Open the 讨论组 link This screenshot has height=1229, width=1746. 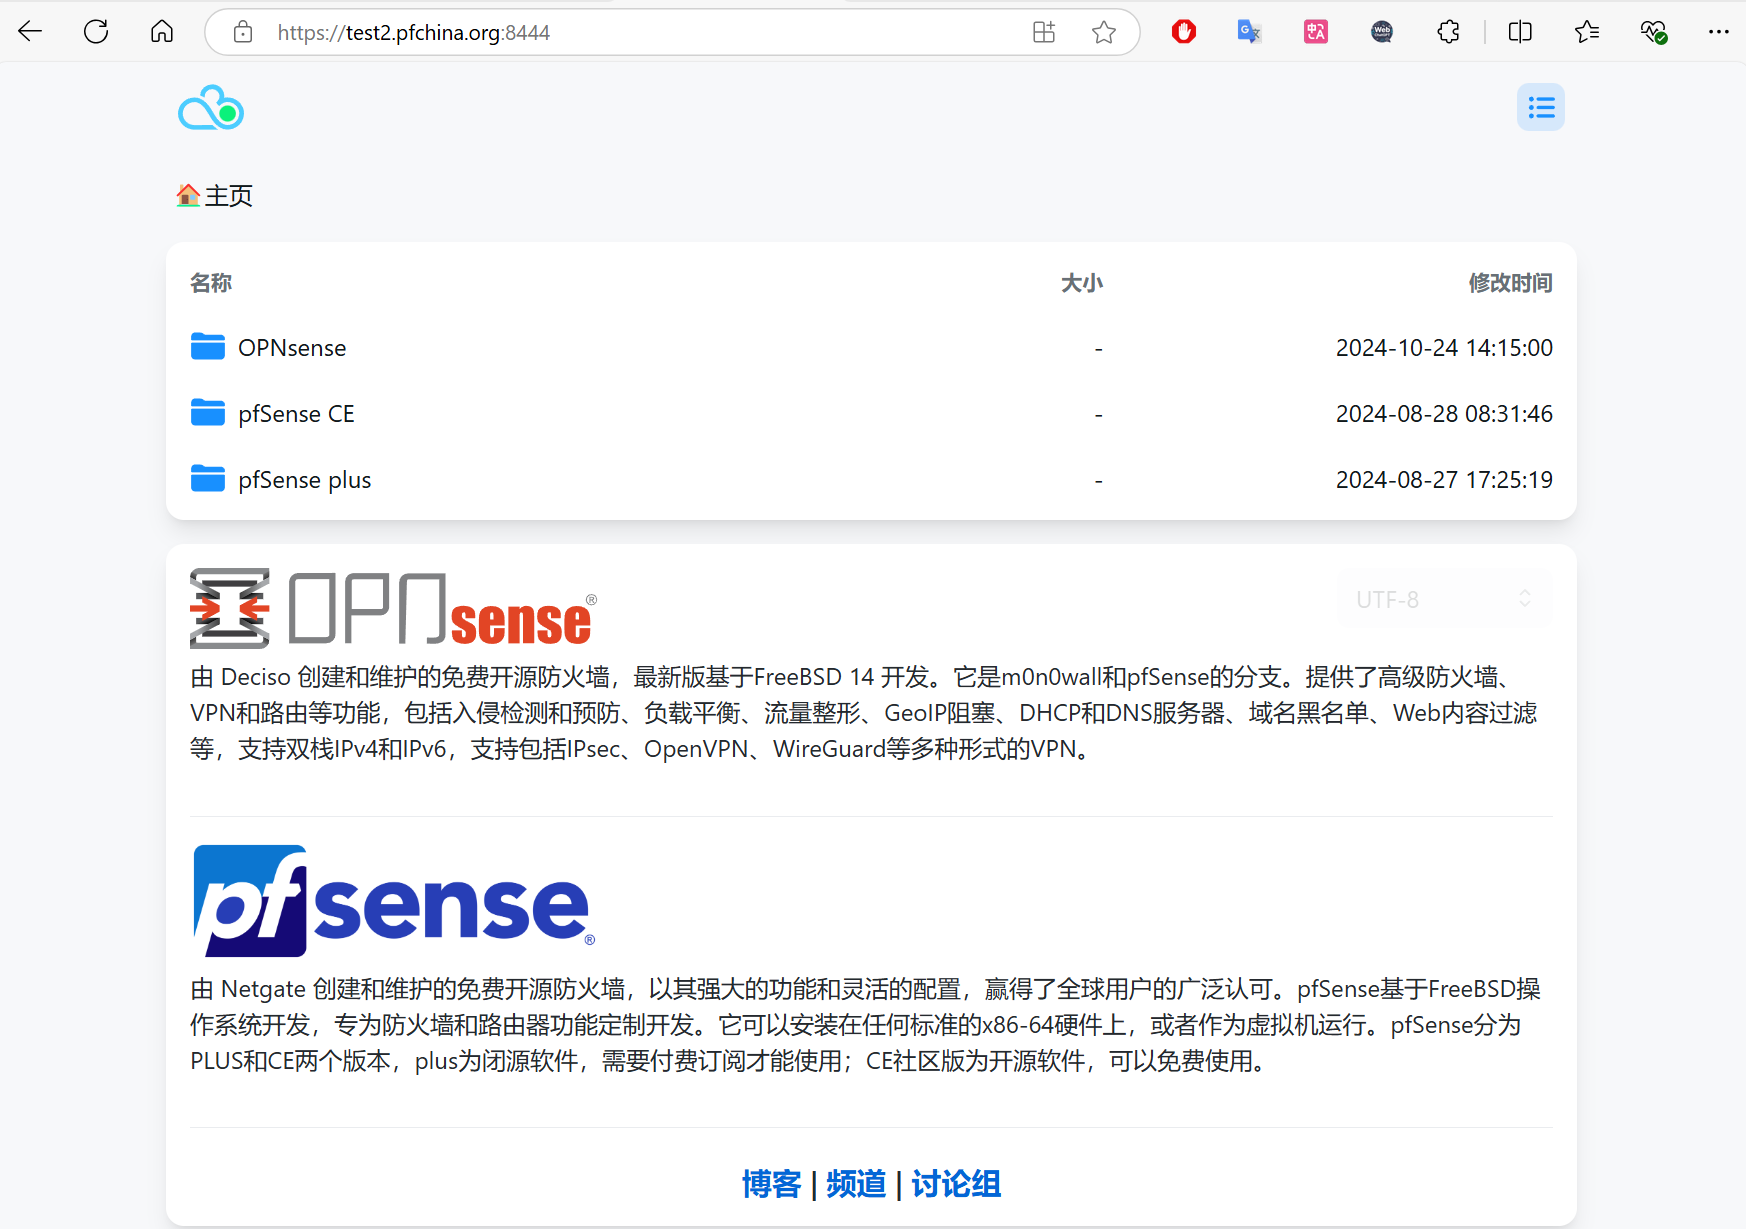tap(955, 1184)
